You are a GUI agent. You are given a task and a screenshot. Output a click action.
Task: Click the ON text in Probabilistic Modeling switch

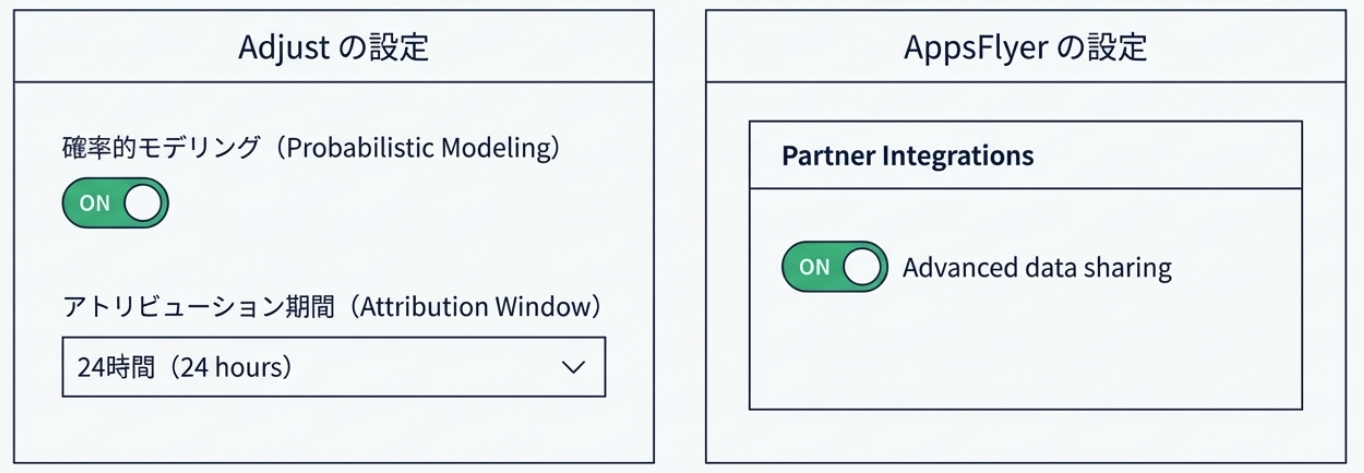point(95,203)
